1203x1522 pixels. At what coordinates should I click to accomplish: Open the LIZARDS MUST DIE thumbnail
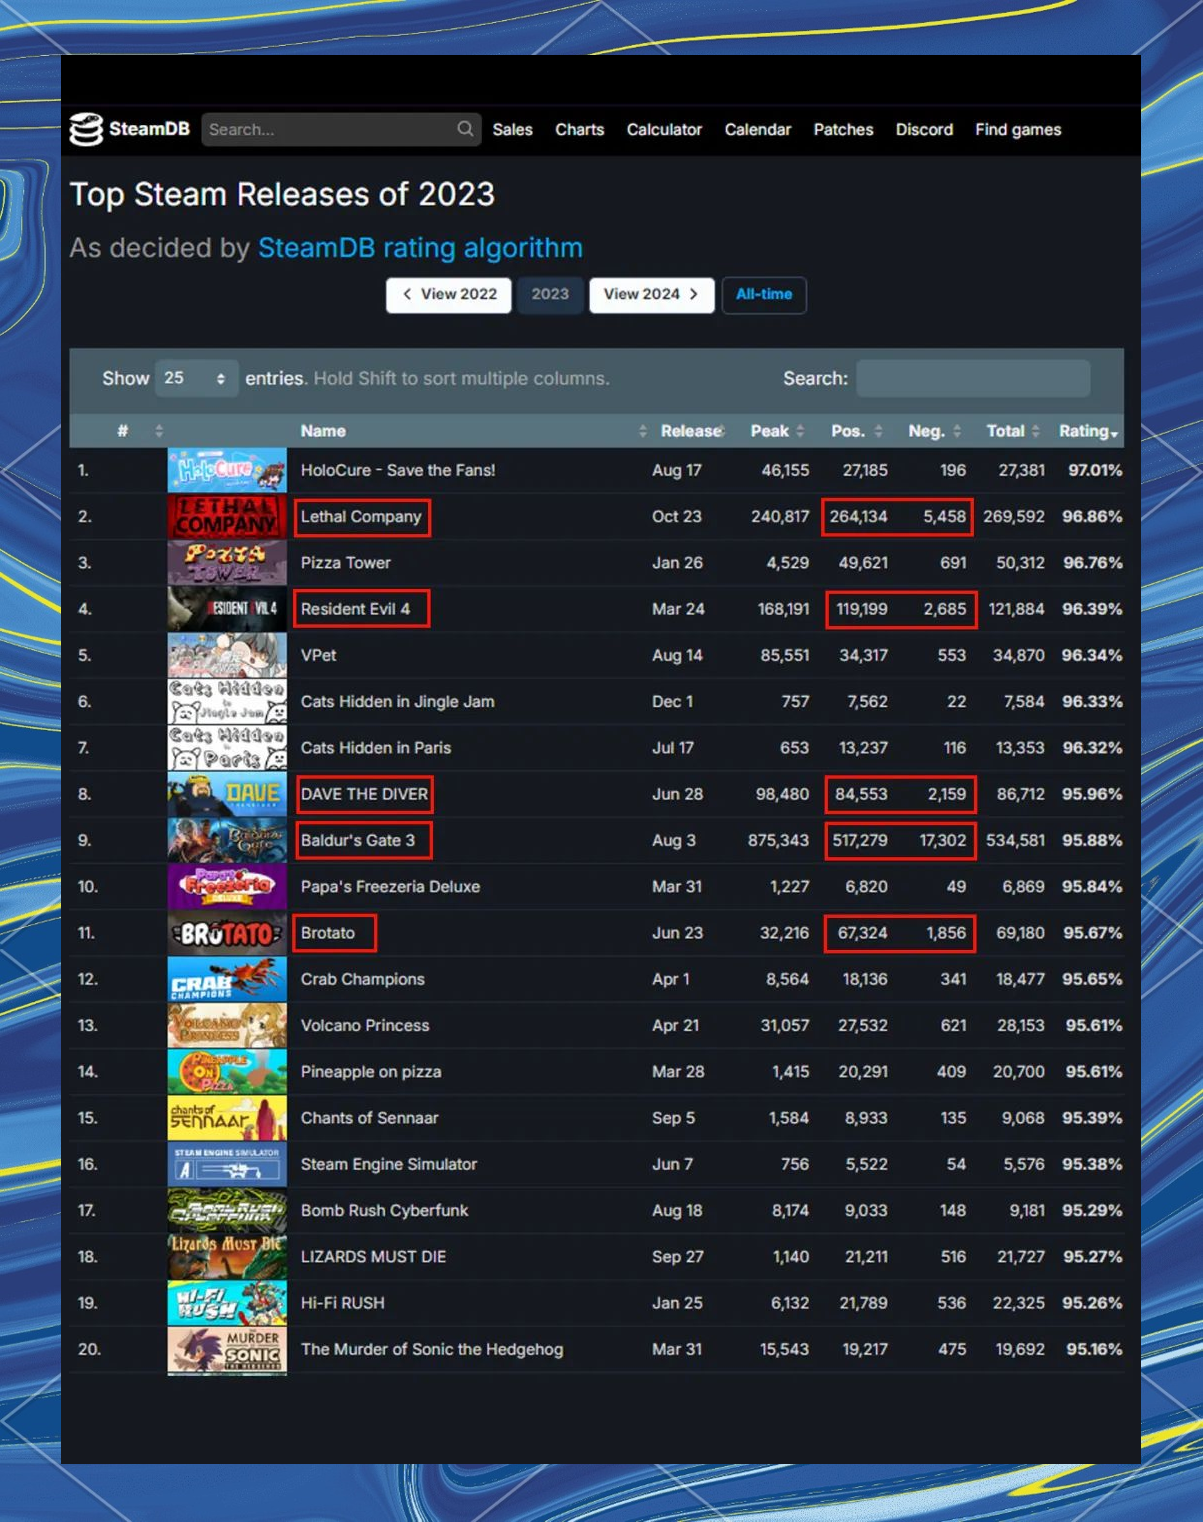pyautogui.click(x=227, y=1256)
